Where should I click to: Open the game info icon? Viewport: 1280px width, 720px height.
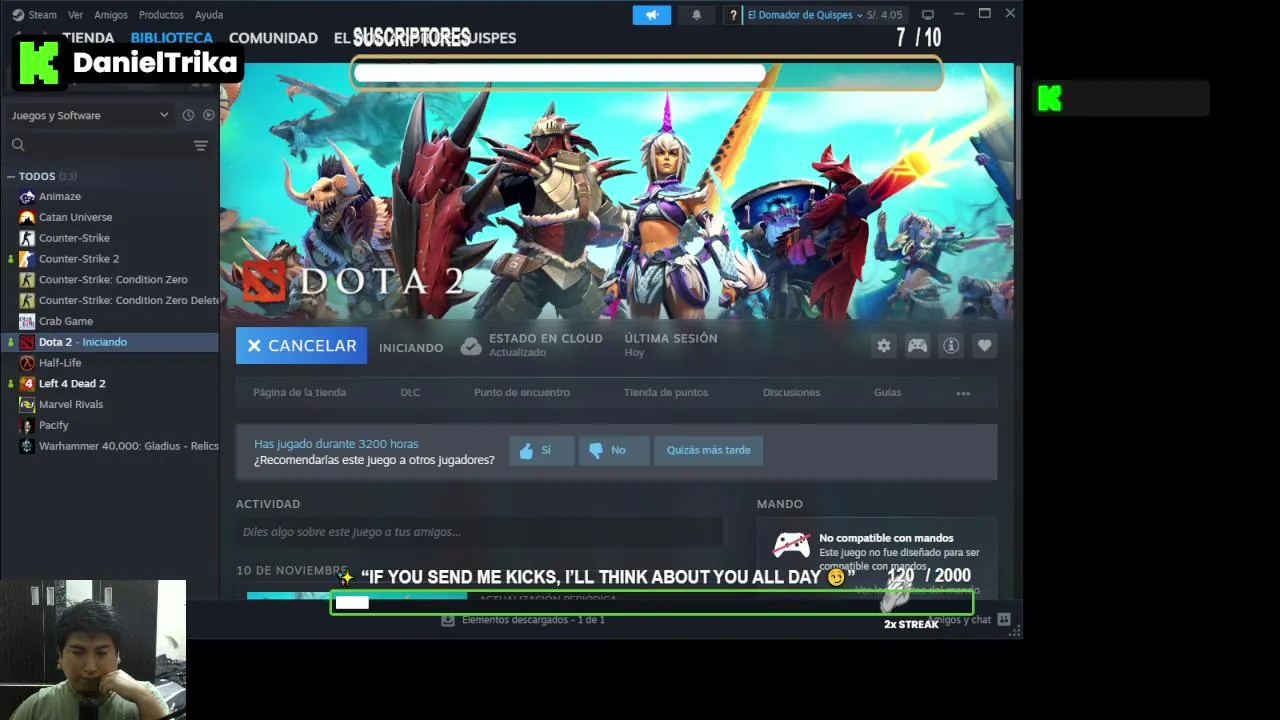click(951, 346)
